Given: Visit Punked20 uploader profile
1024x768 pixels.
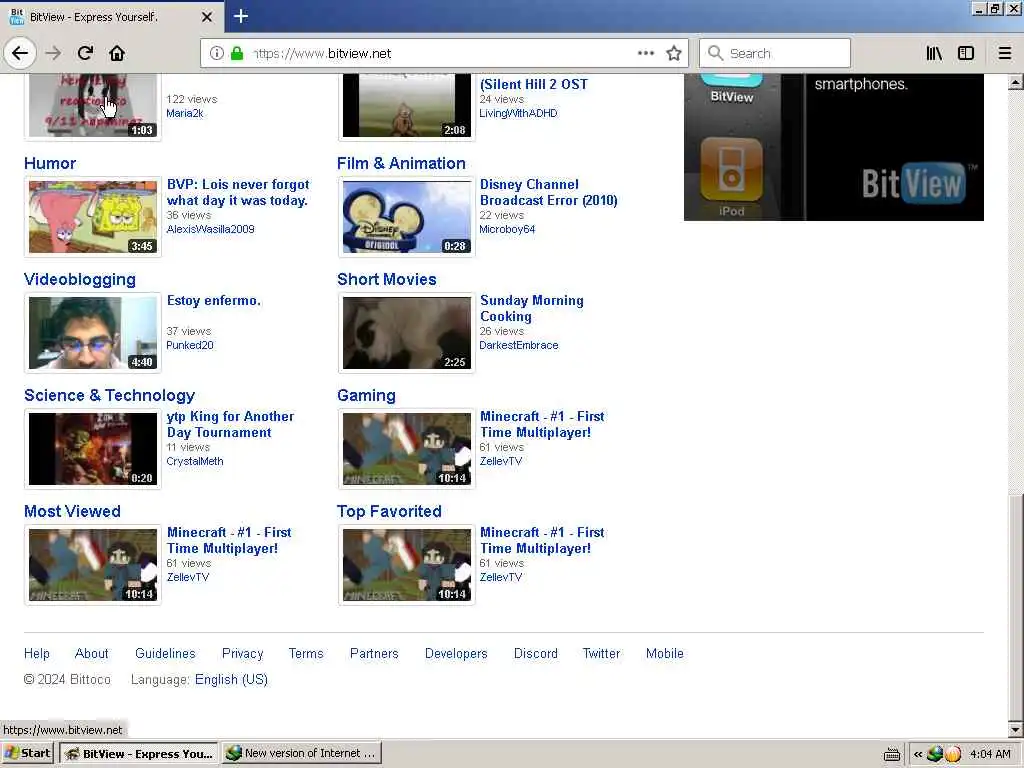Looking at the screenshot, I should point(189,345).
